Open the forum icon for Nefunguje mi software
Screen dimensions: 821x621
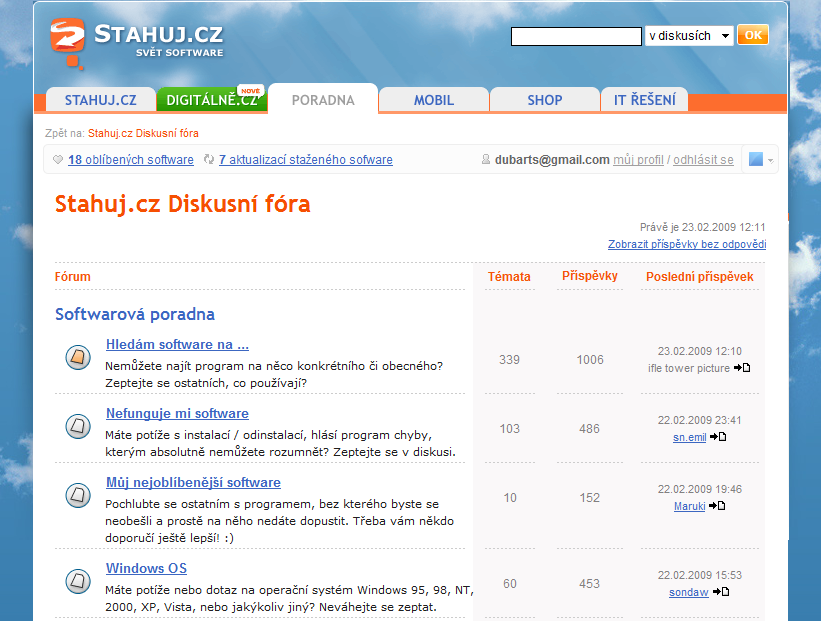(x=78, y=426)
